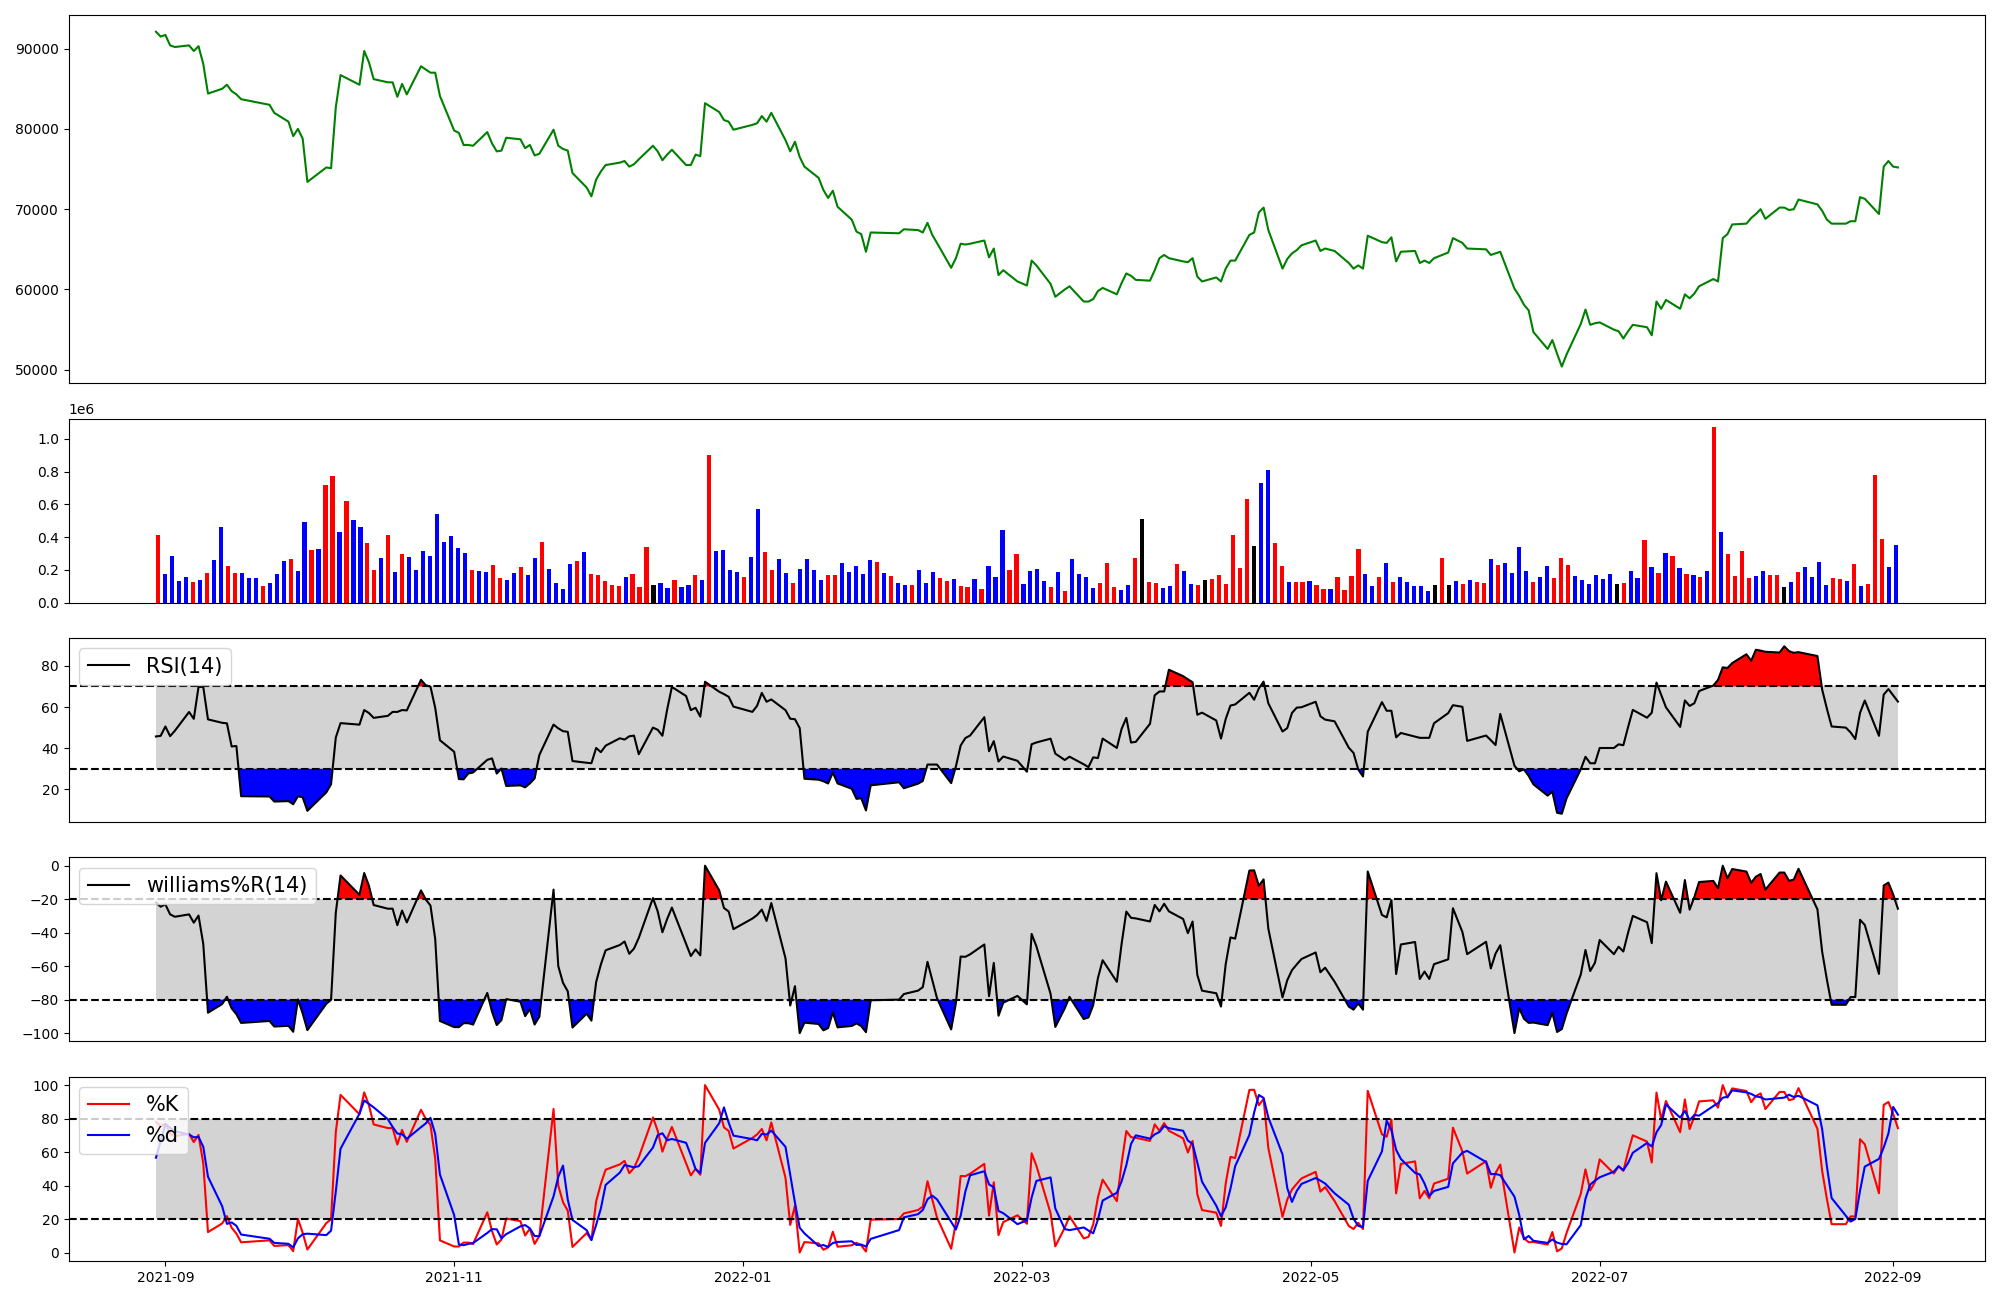Click the 2022-07 x-axis tick label

pos(1600,1277)
